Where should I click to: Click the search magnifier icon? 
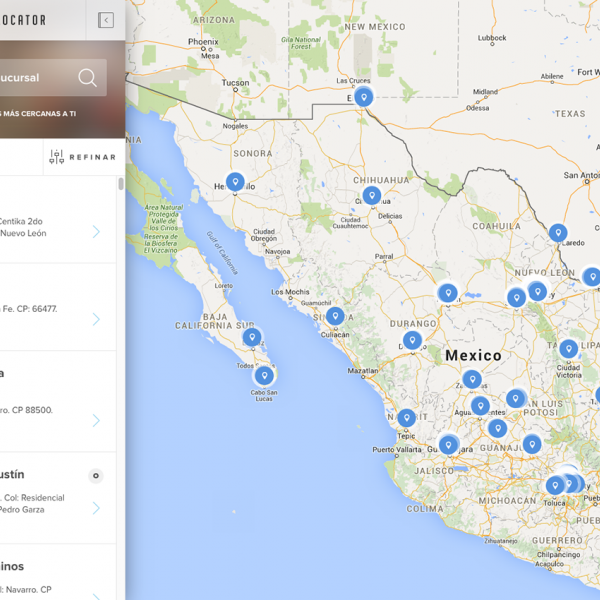pos(88,78)
